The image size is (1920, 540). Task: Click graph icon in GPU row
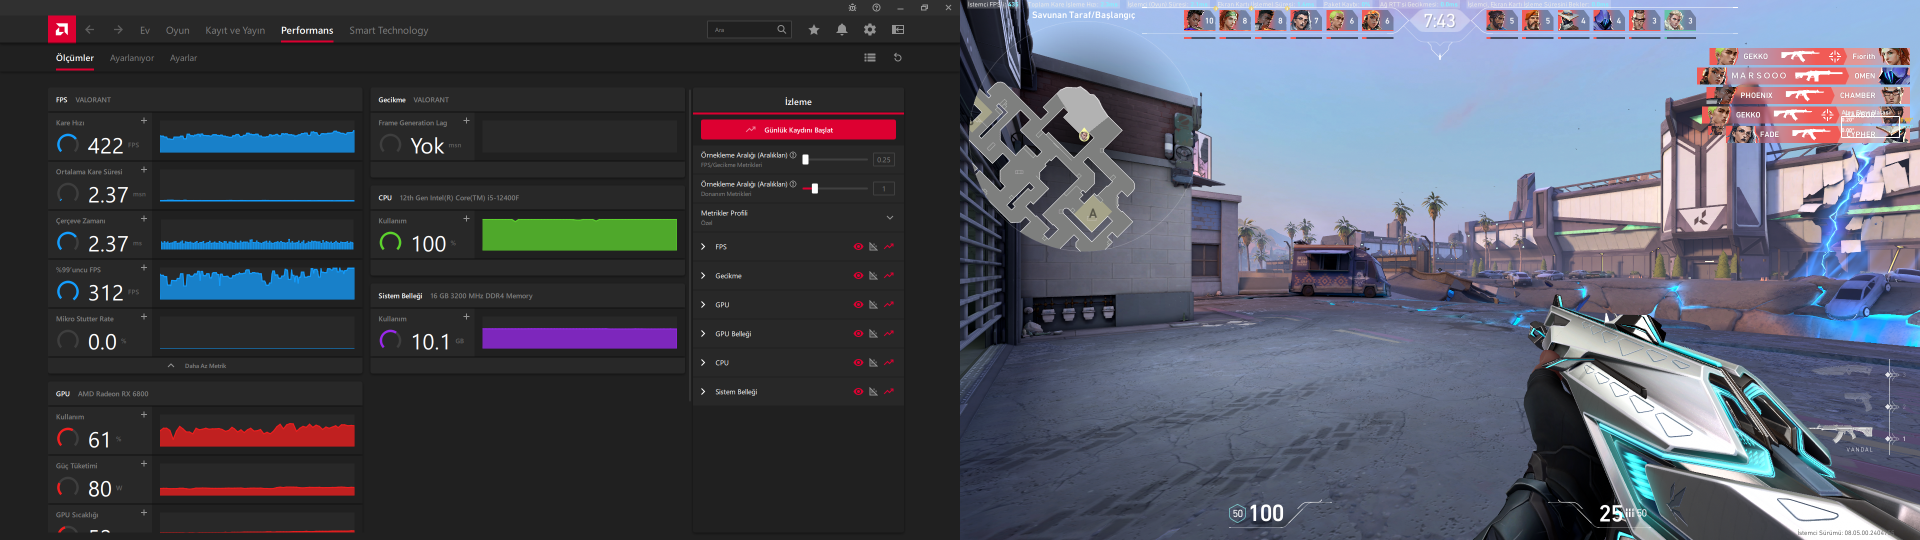pyautogui.click(x=889, y=305)
